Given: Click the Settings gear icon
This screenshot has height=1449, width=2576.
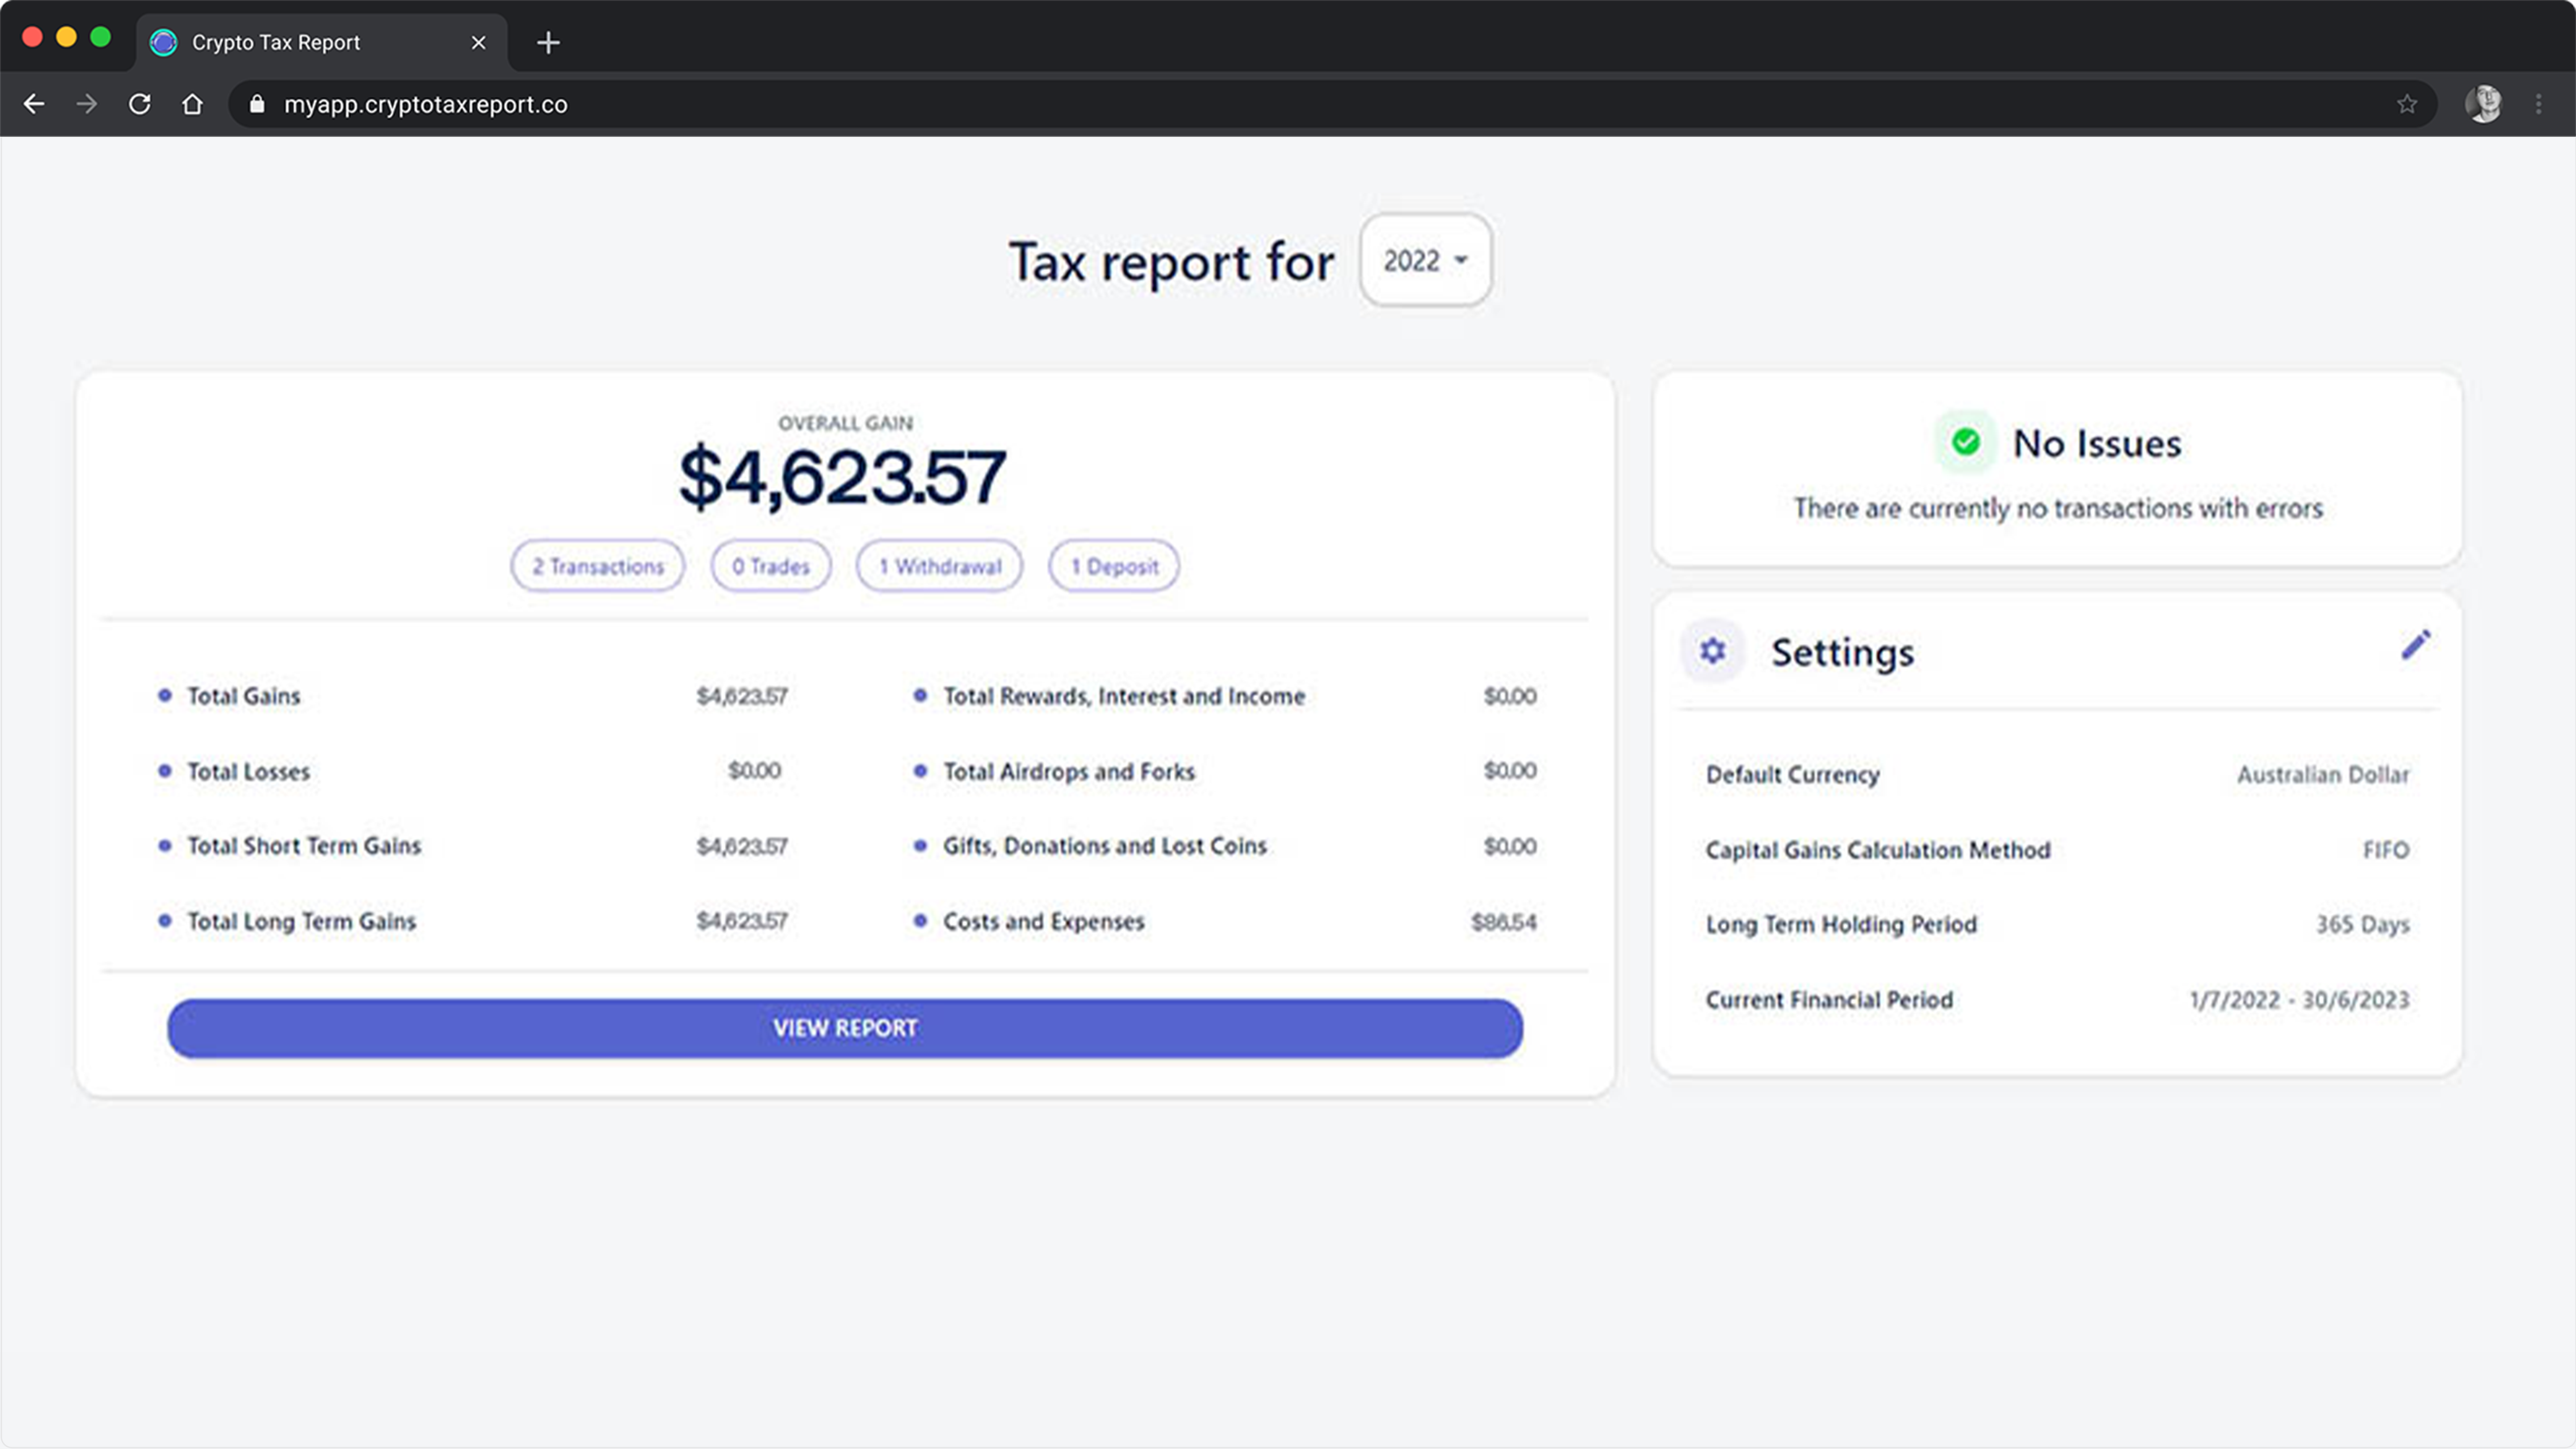Looking at the screenshot, I should tap(1713, 651).
